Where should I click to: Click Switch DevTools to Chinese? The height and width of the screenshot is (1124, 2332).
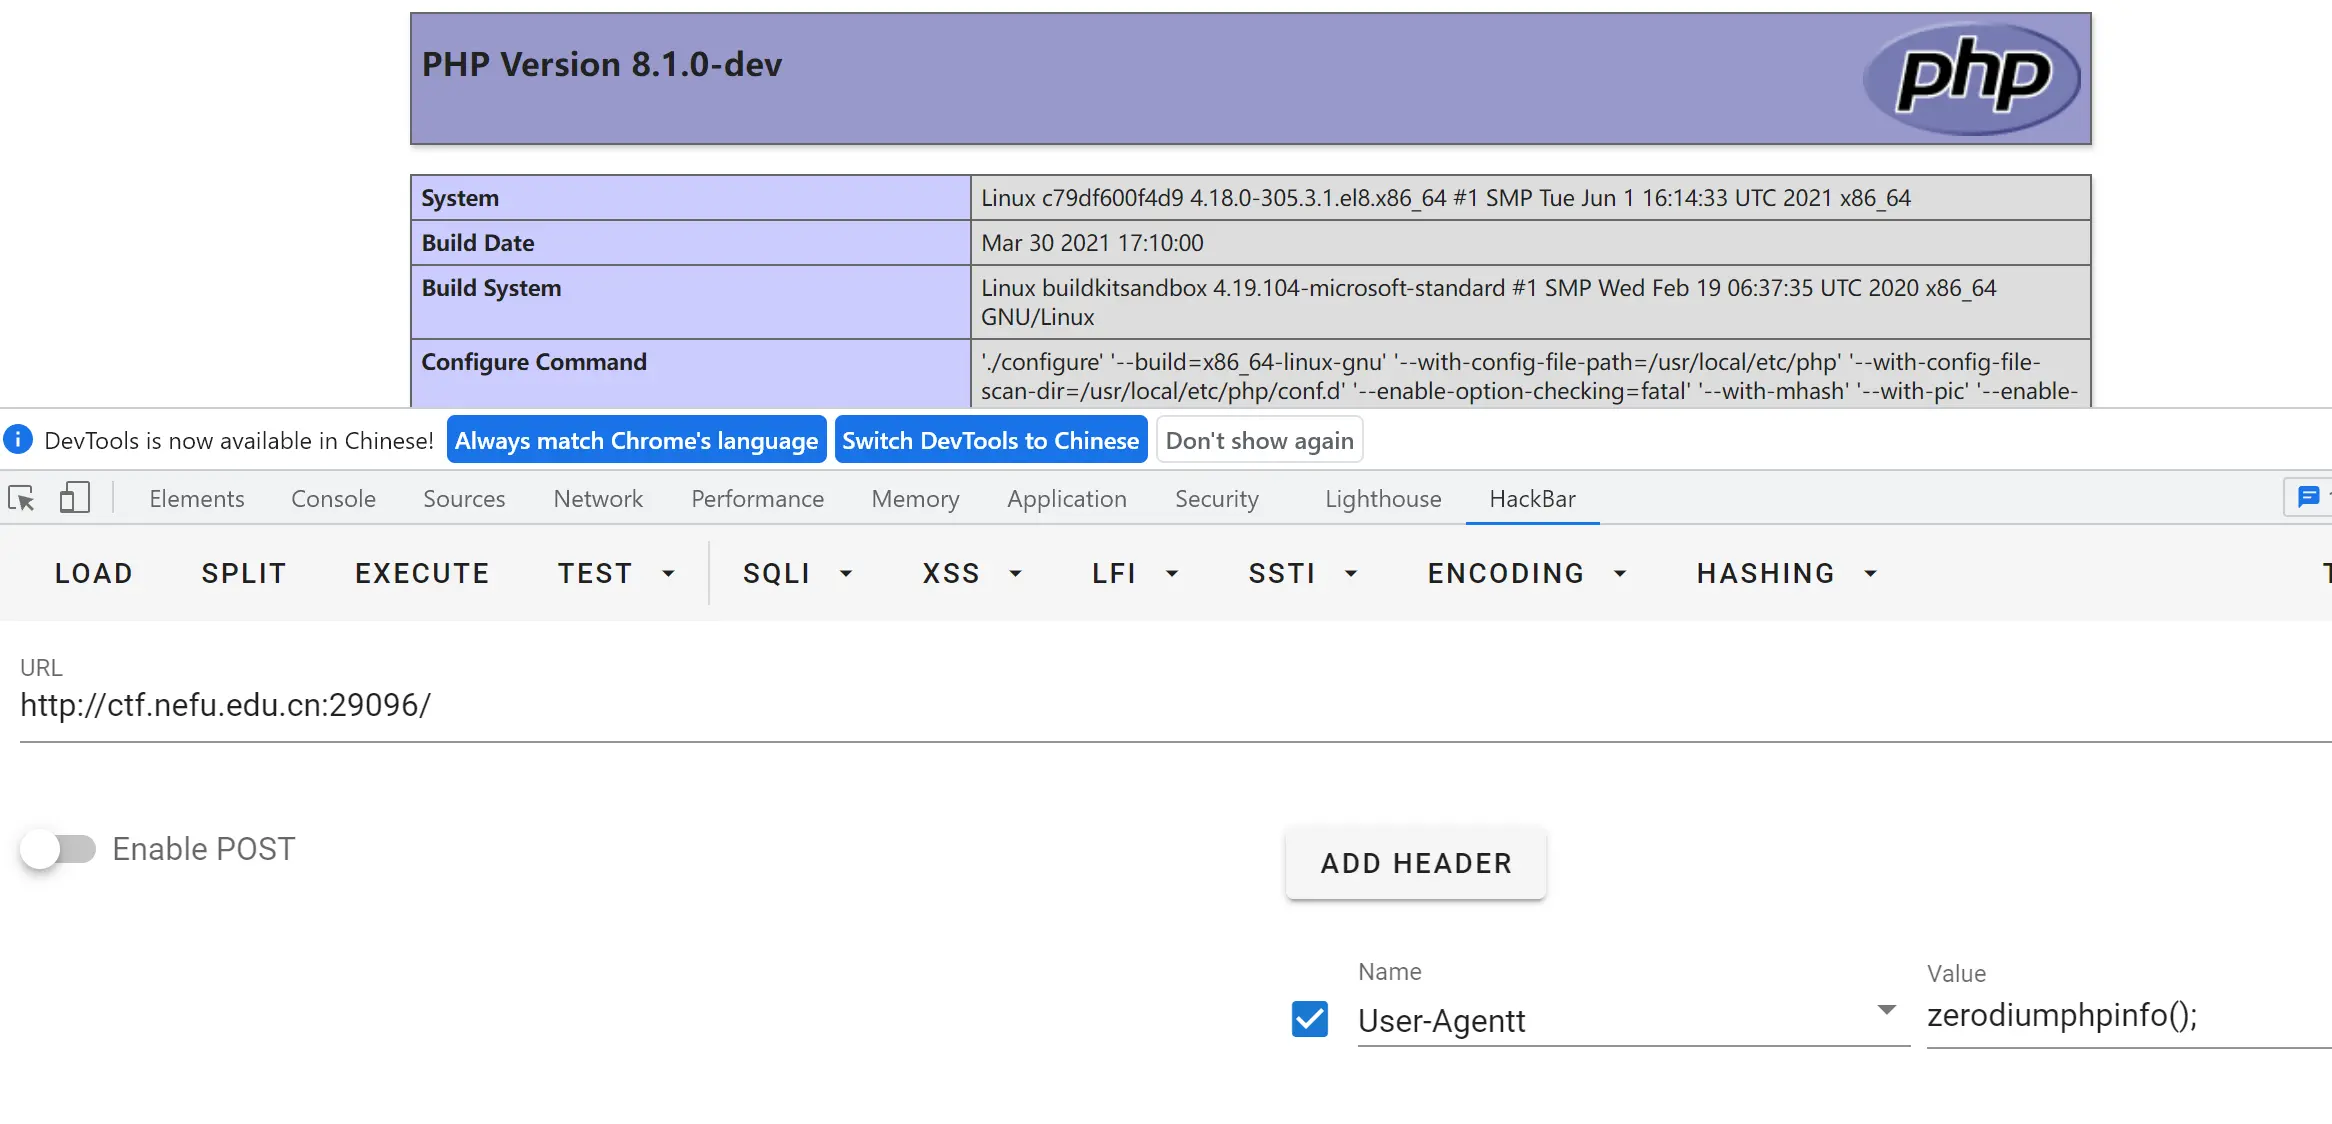(990, 440)
